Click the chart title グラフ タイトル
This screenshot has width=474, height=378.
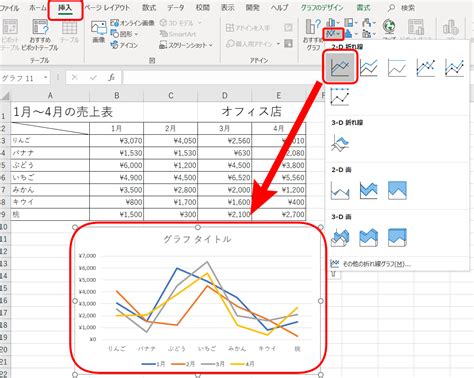click(197, 239)
